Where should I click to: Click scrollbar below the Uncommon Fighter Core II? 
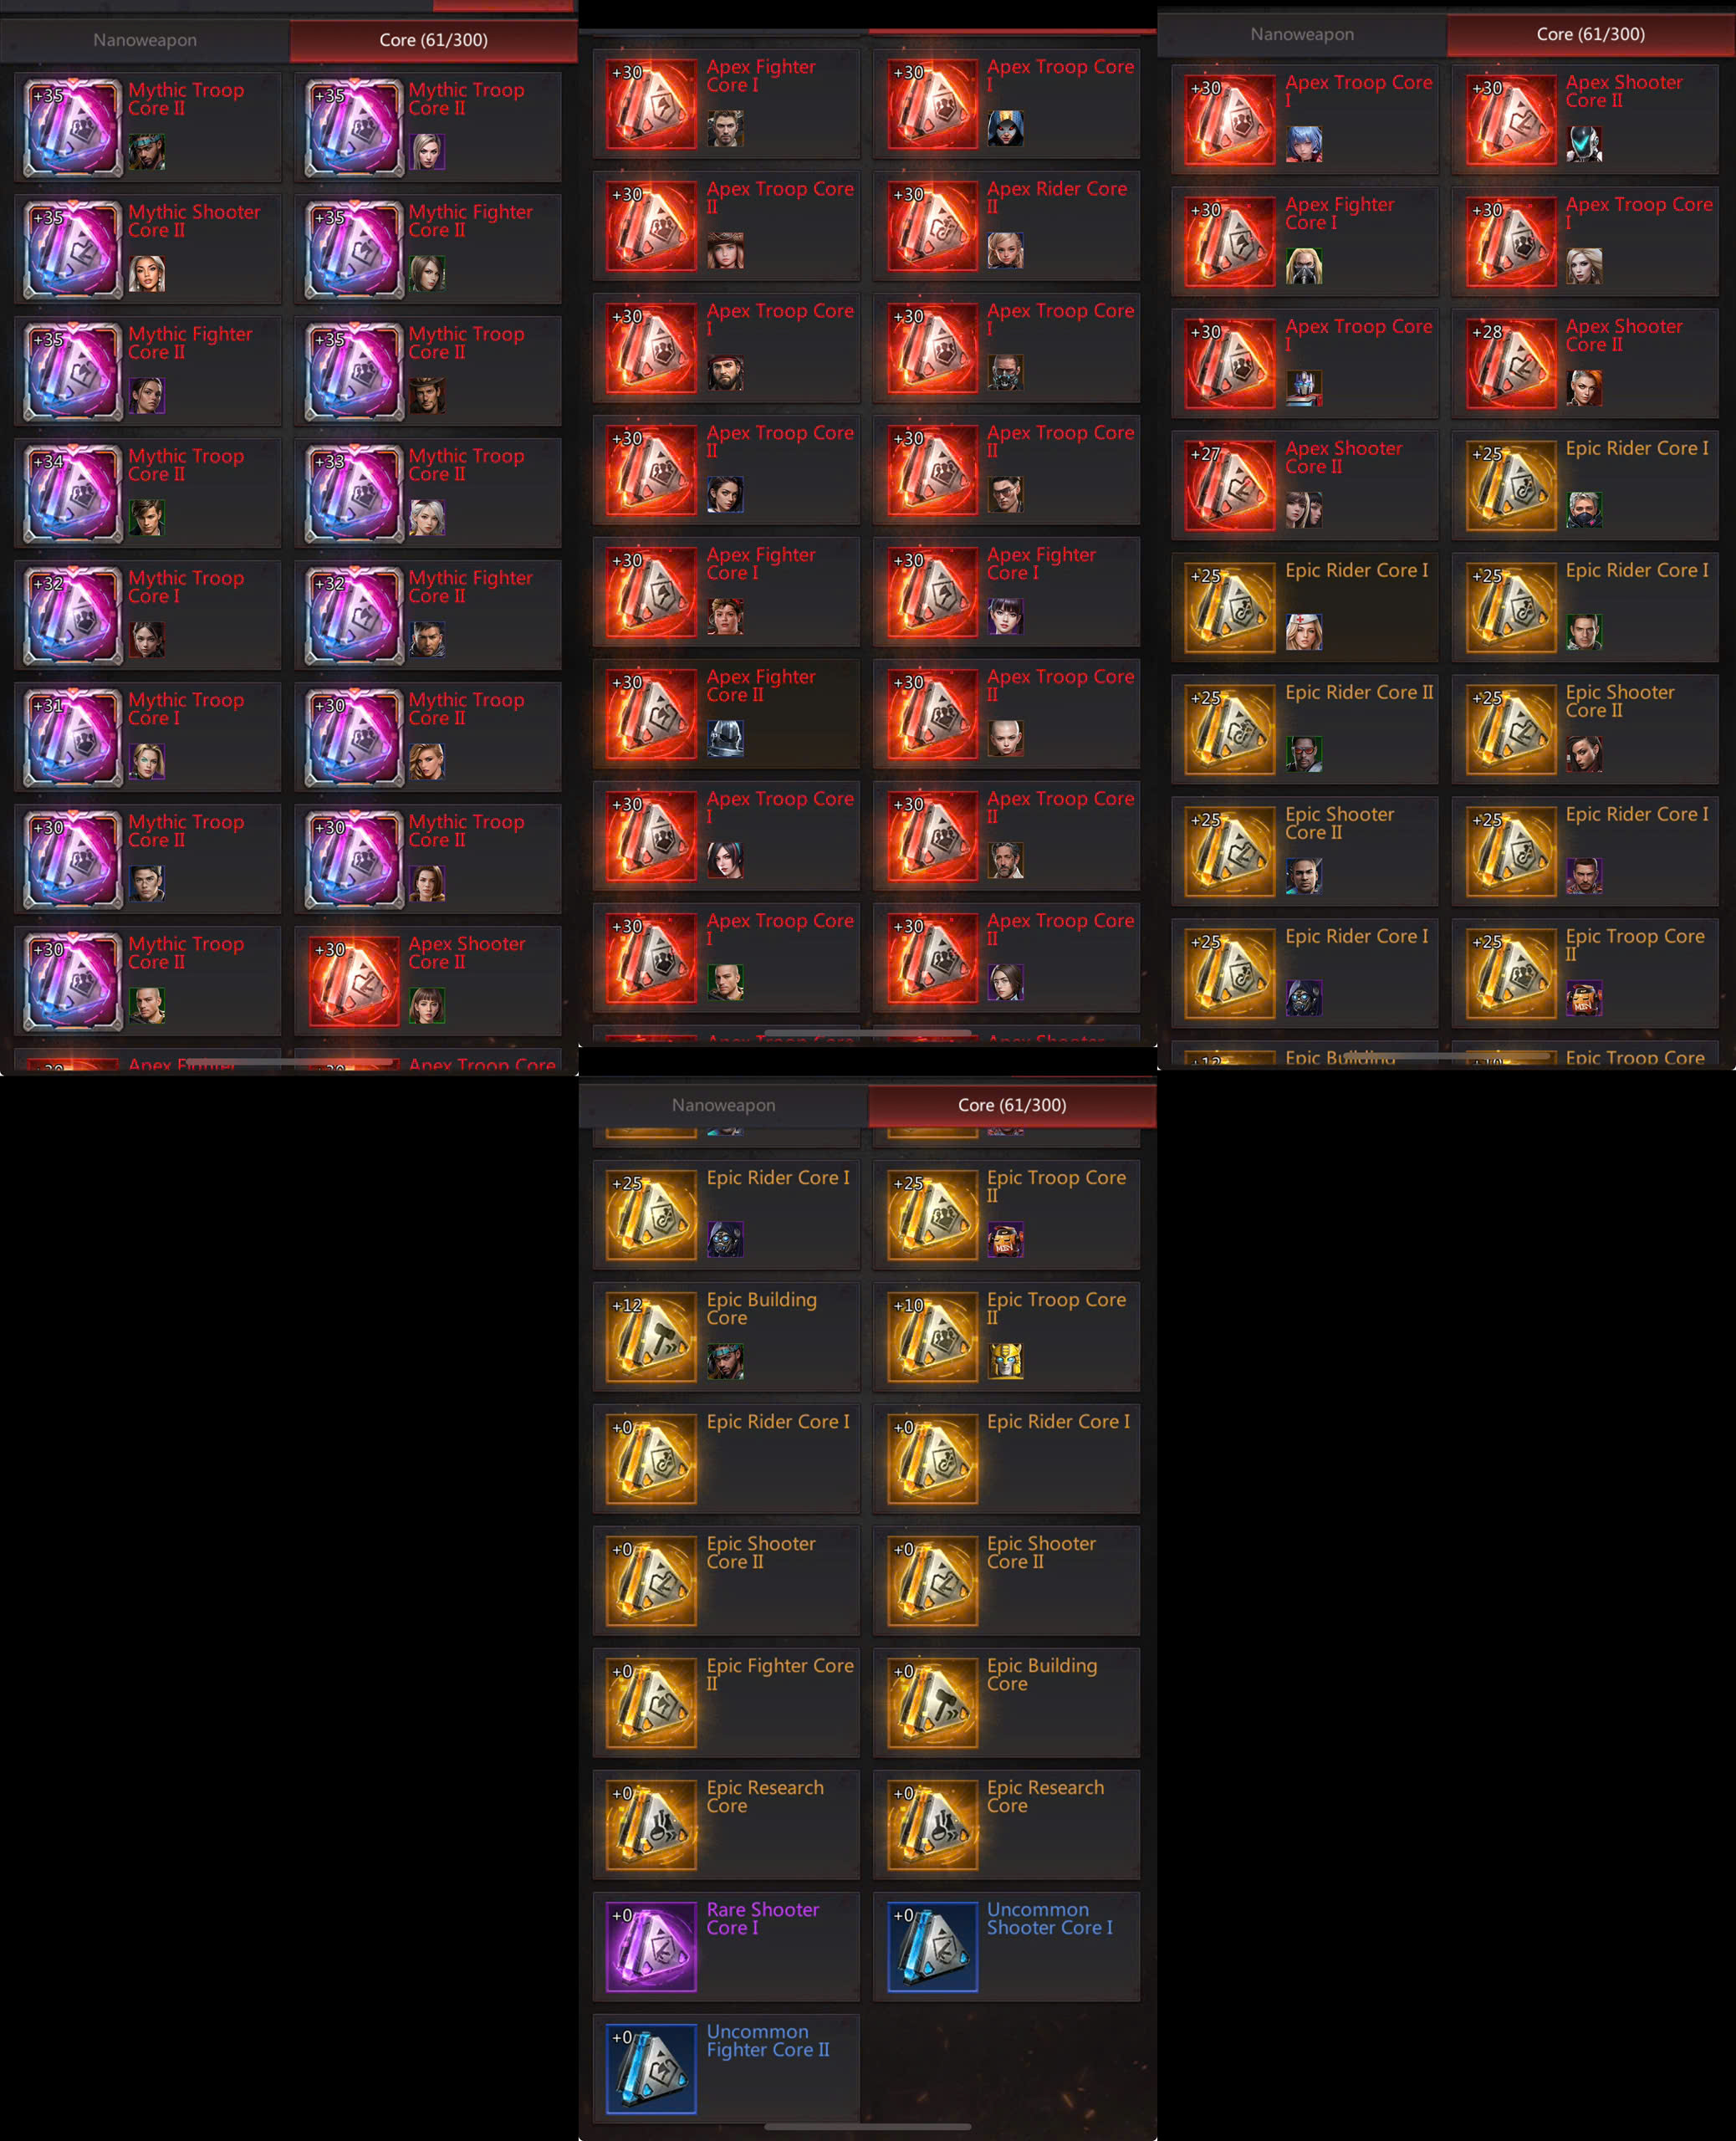pos(867,2127)
